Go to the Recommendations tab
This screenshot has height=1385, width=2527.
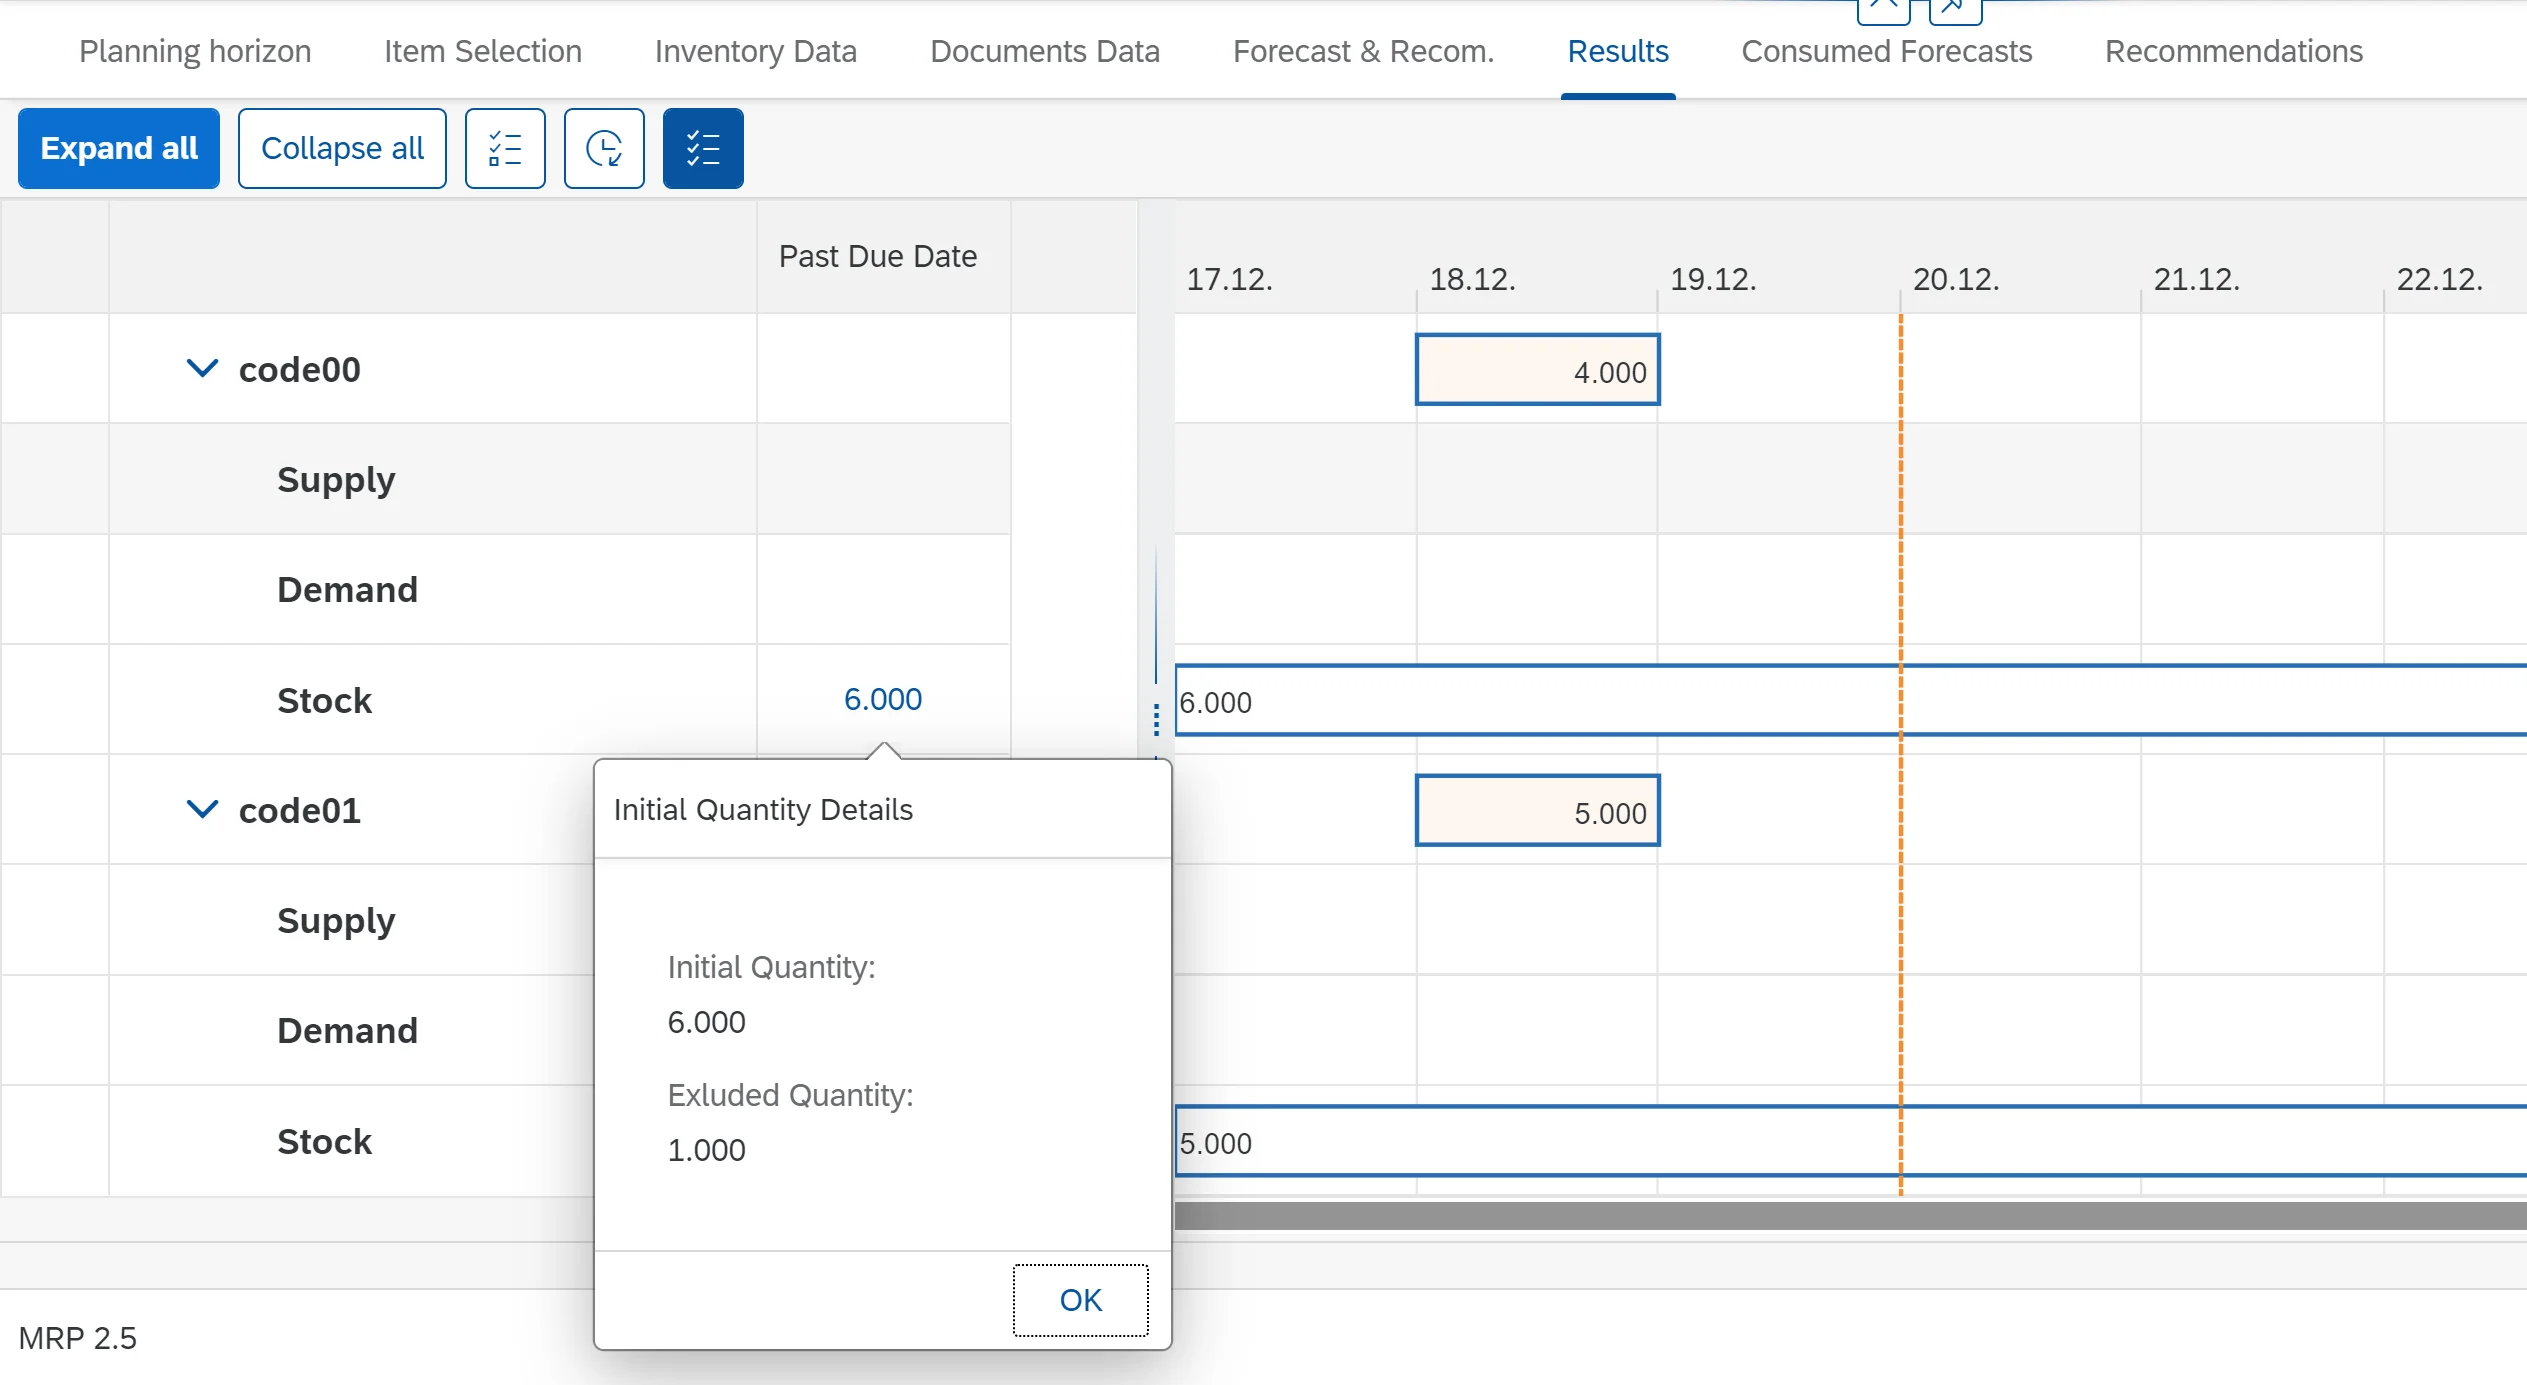pyautogui.click(x=2233, y=51)
